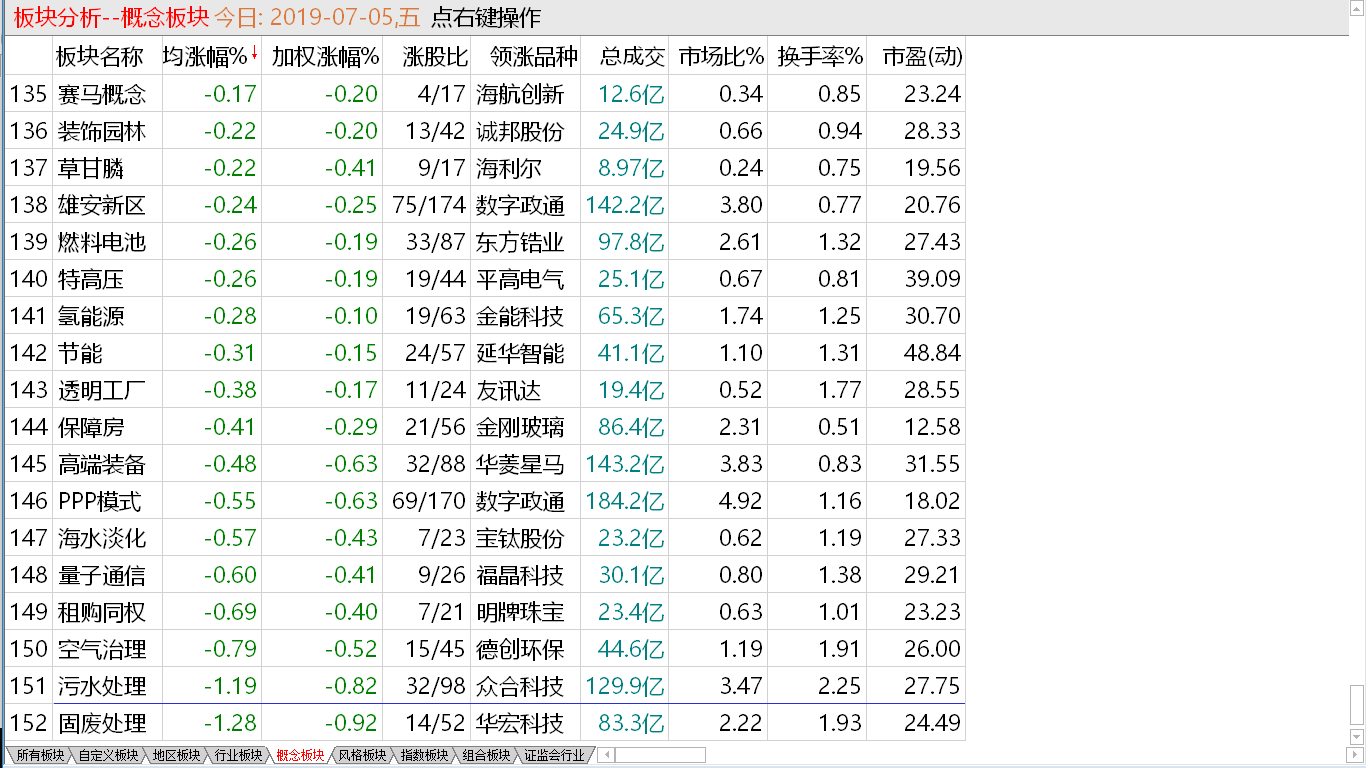The image size is (1366, 768).
Task: Click leading stock 明牌珠宝
Action: [520, 612]
